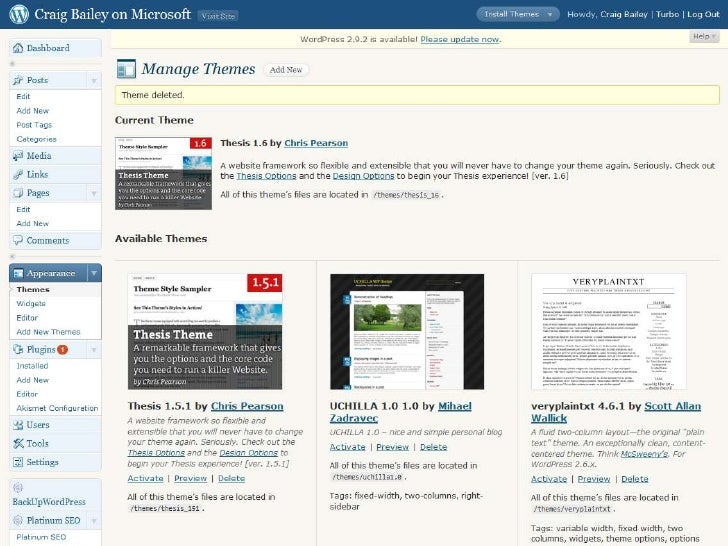This screenshot has width=728, height=546.
Task: Click the Links chain icon
Action: click(x=18, y=175)
